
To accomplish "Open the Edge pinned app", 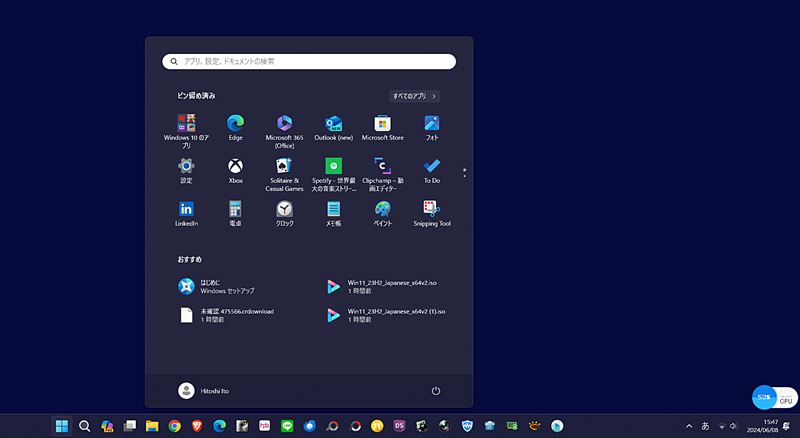I will [235, 124].
